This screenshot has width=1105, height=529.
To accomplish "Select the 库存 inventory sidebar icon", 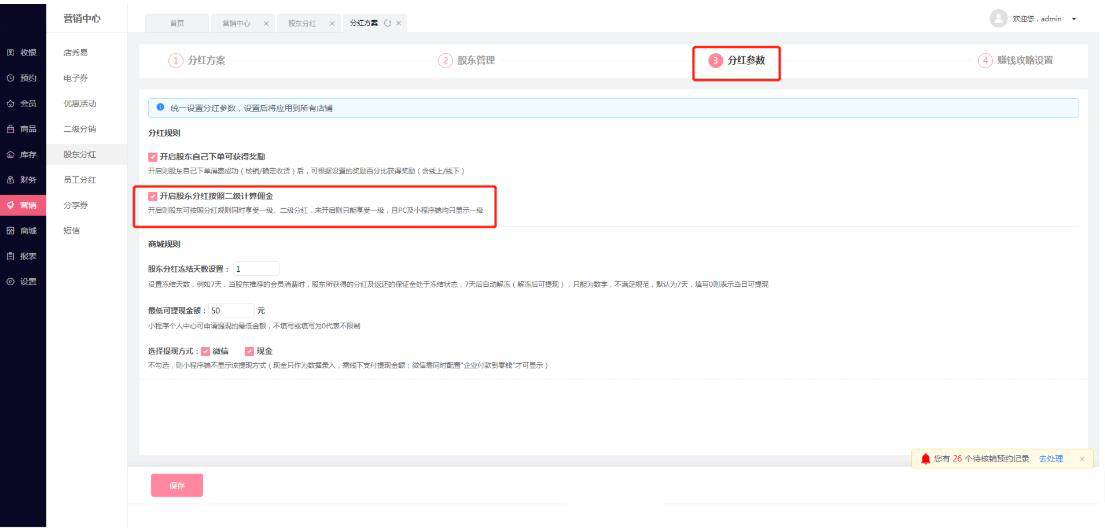I will point(11,154).
